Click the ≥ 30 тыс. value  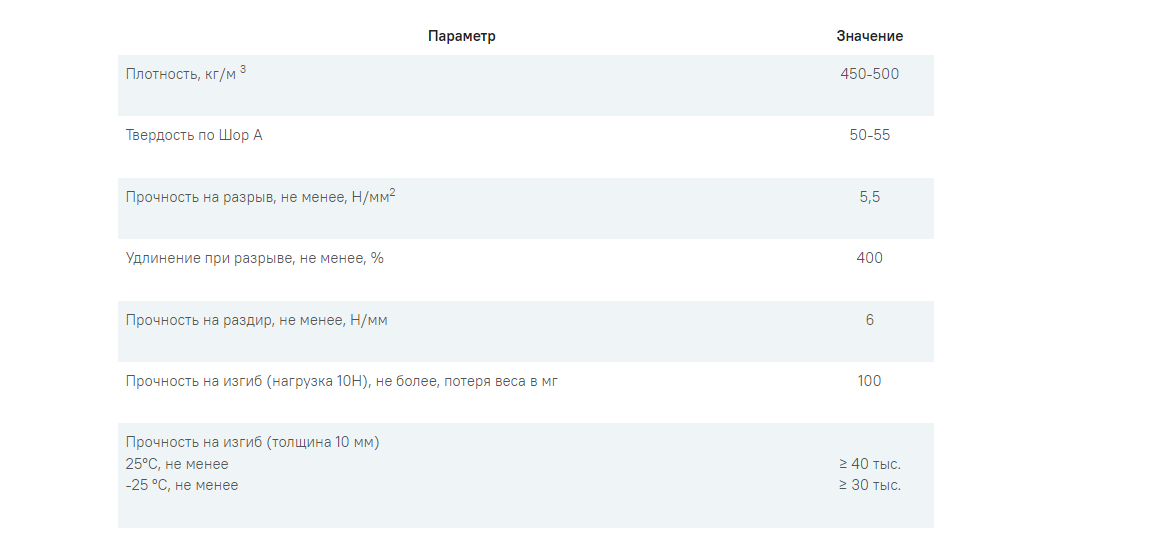[869, 485]
